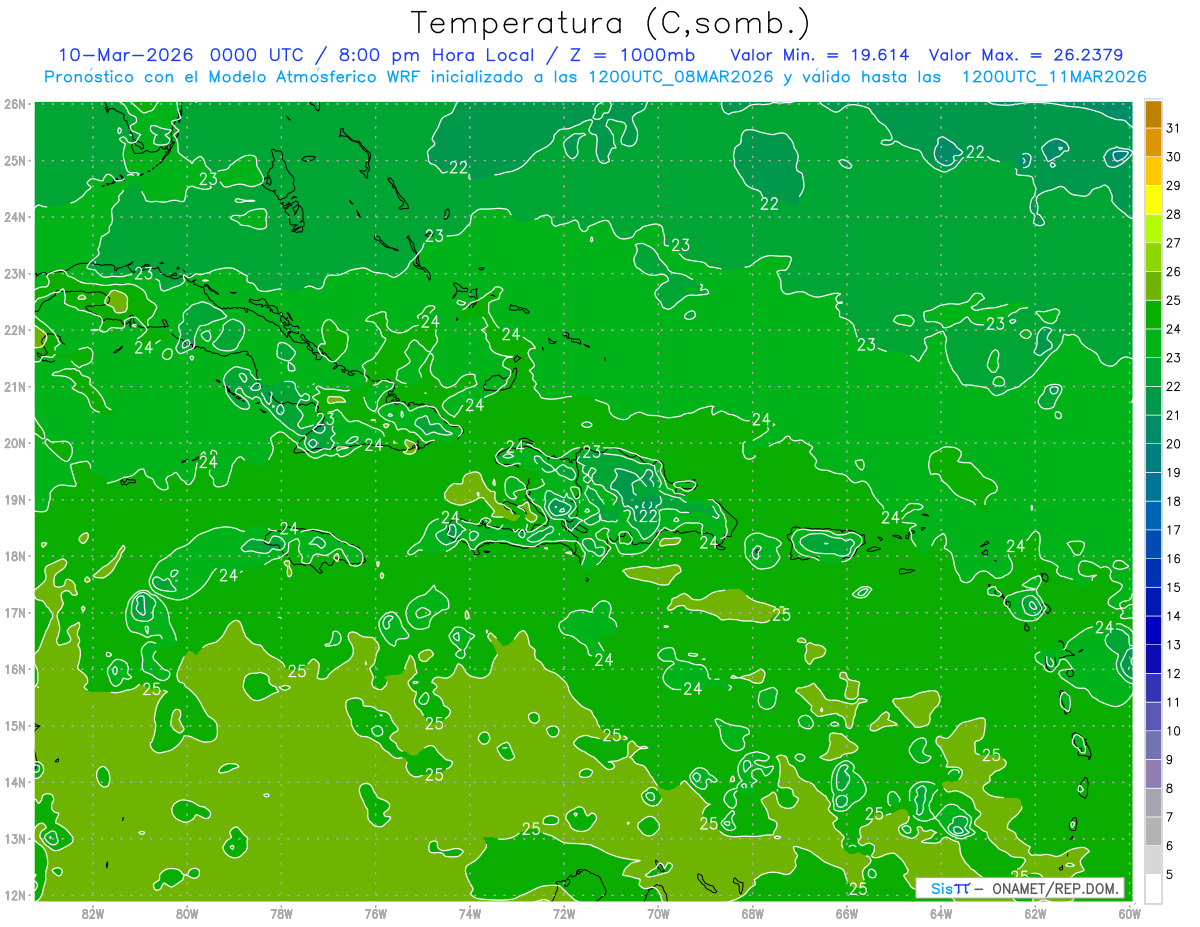Click the colorbar label "5"
The image size is (1200, 927).
pos(1169,874)
